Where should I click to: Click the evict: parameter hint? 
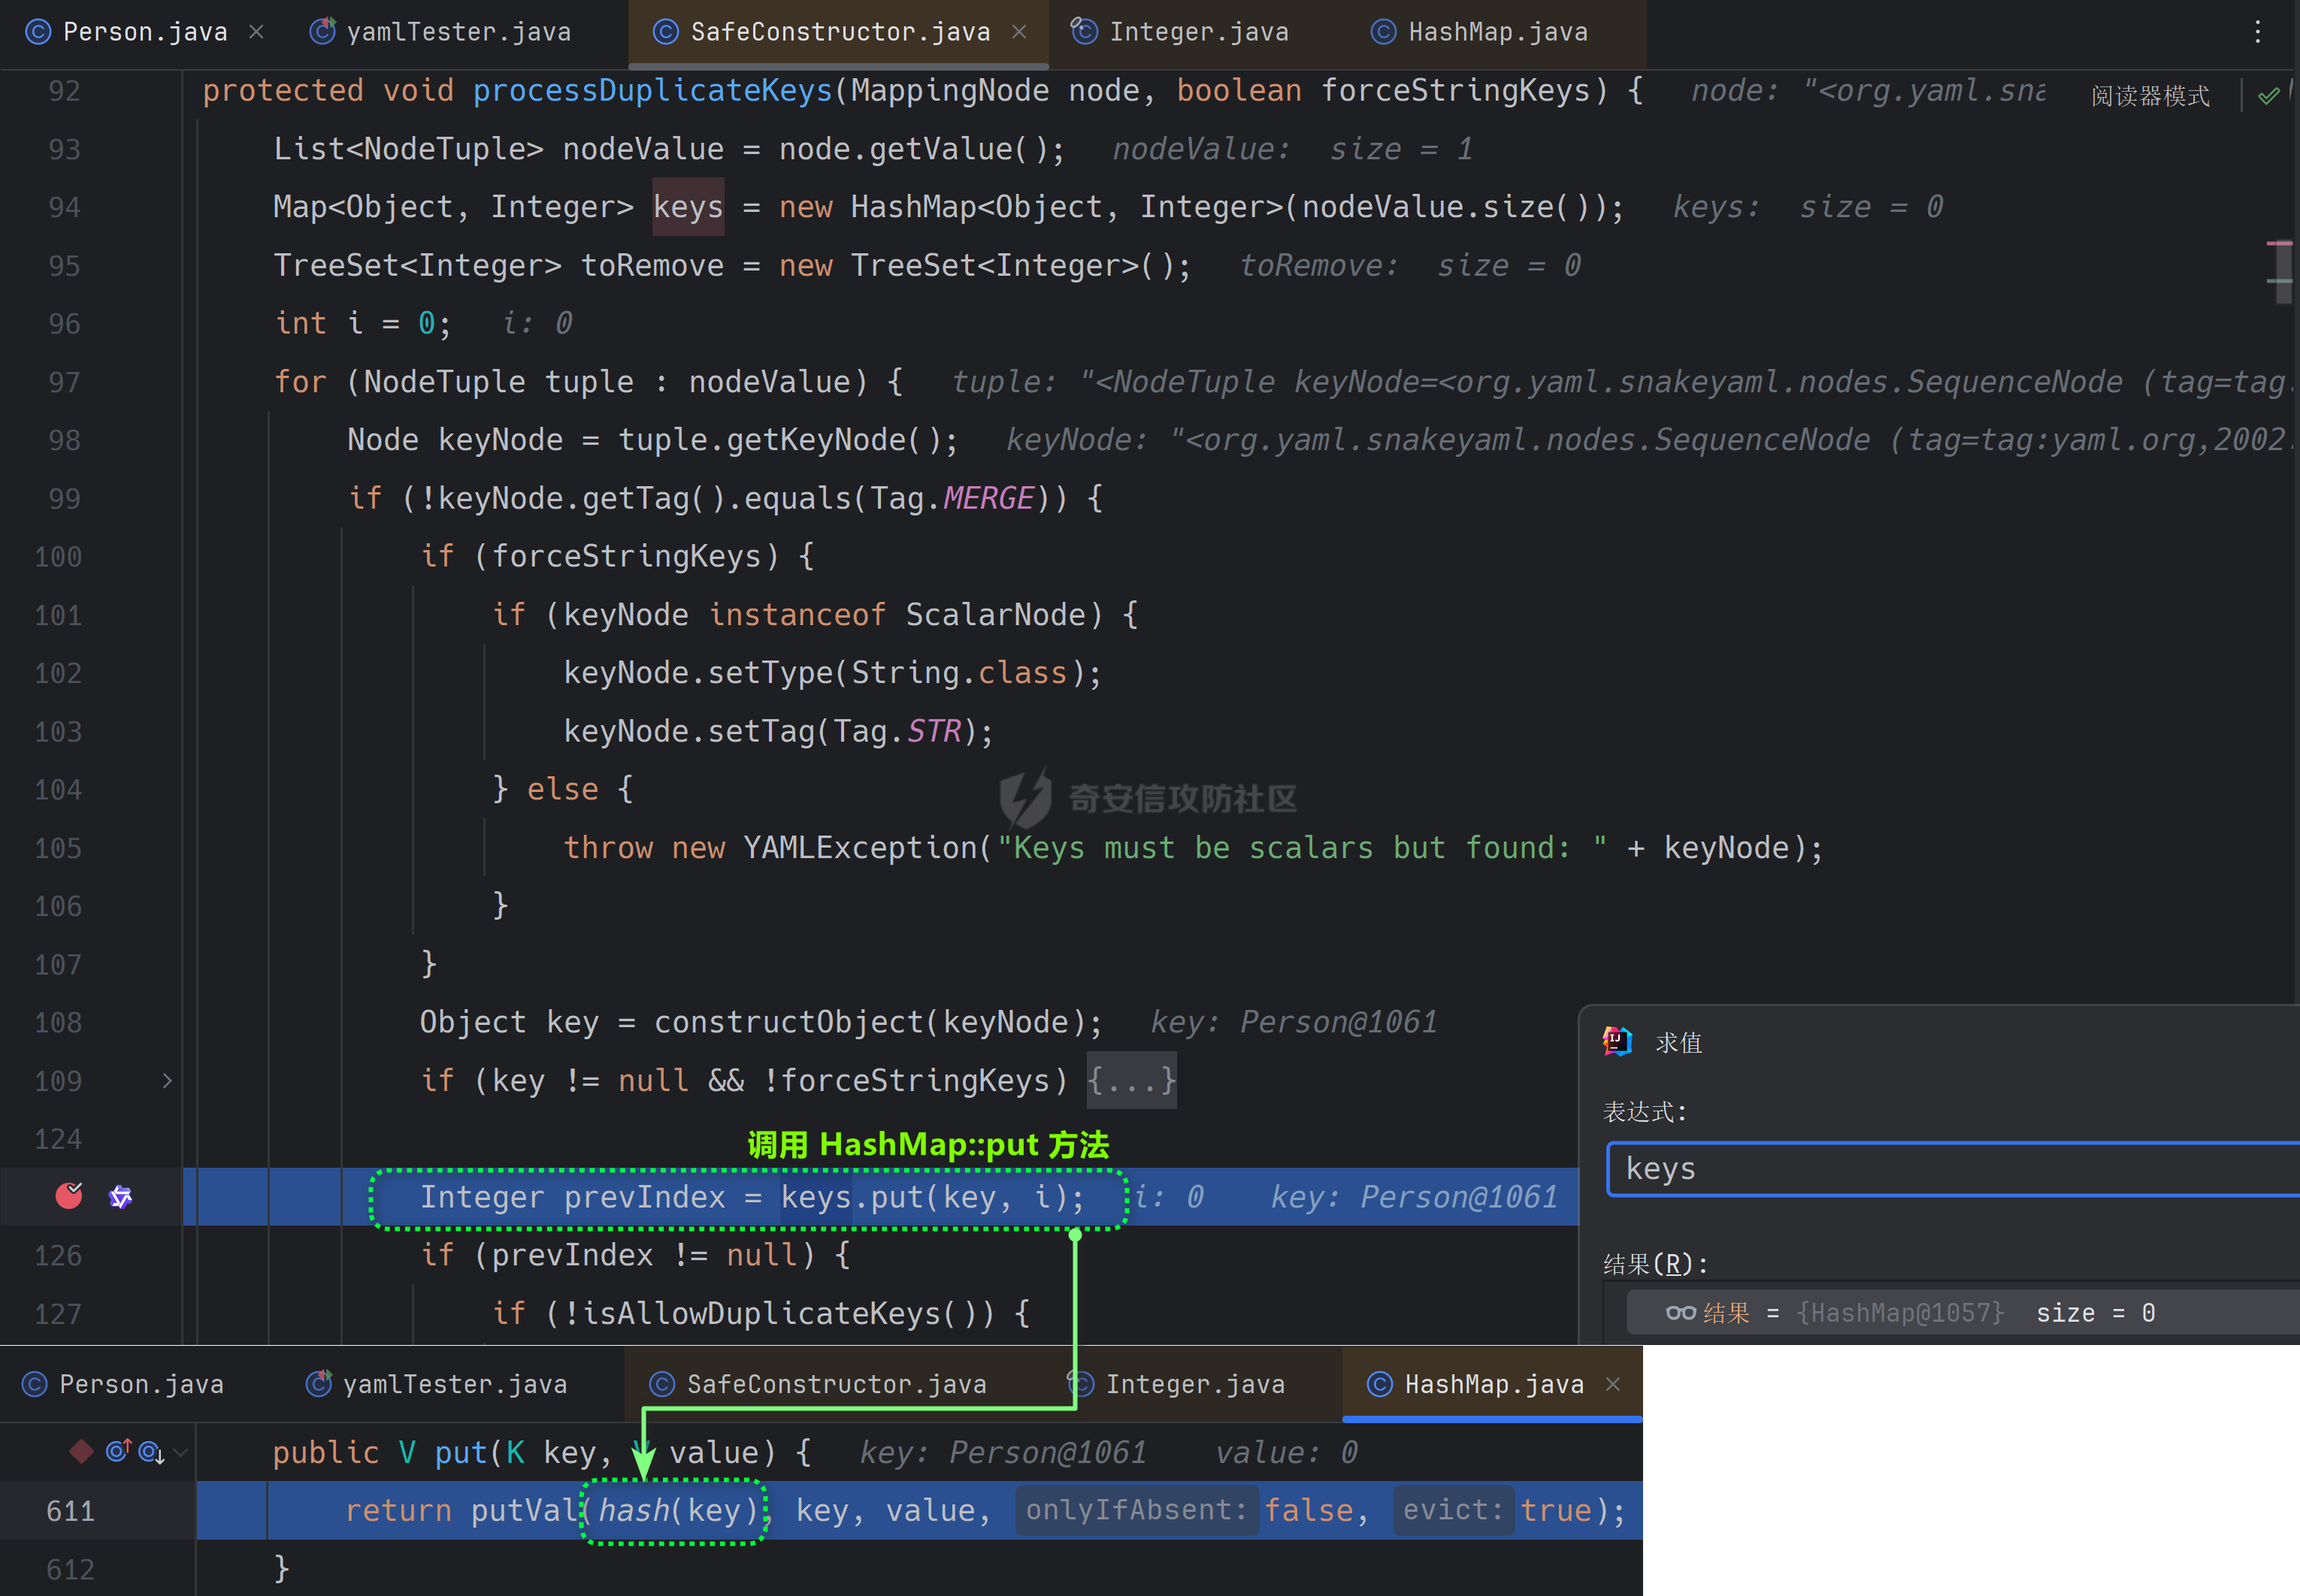point(1453,1510)
